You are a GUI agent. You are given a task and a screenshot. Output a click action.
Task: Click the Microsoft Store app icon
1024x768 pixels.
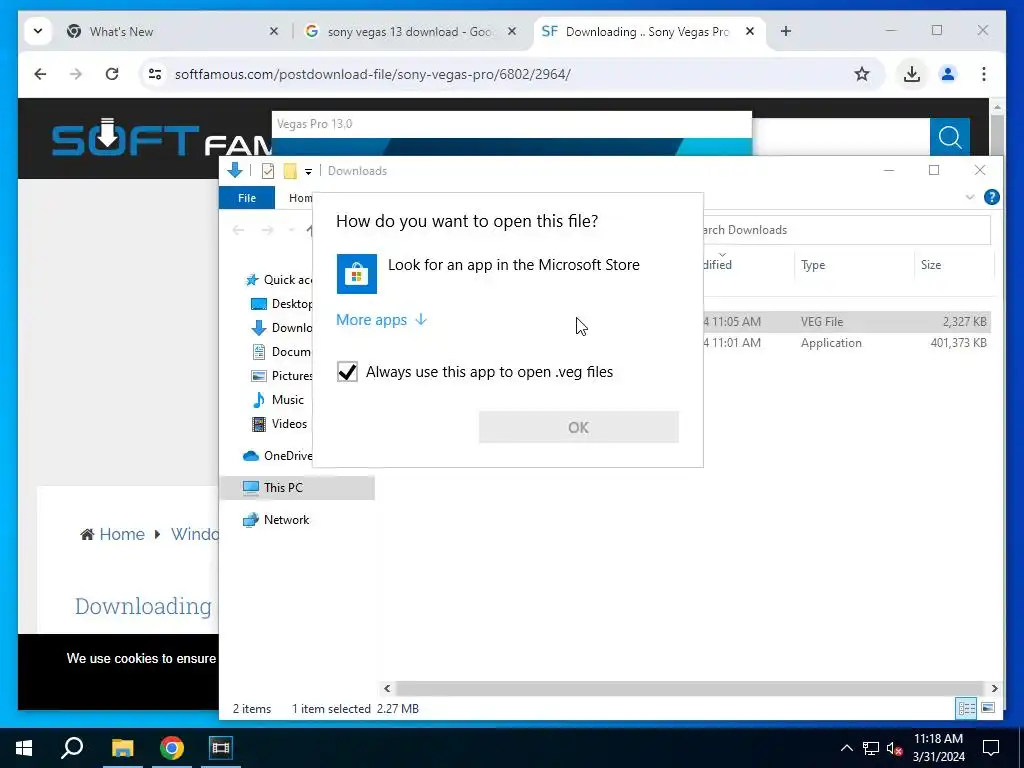tap(357, 274)
